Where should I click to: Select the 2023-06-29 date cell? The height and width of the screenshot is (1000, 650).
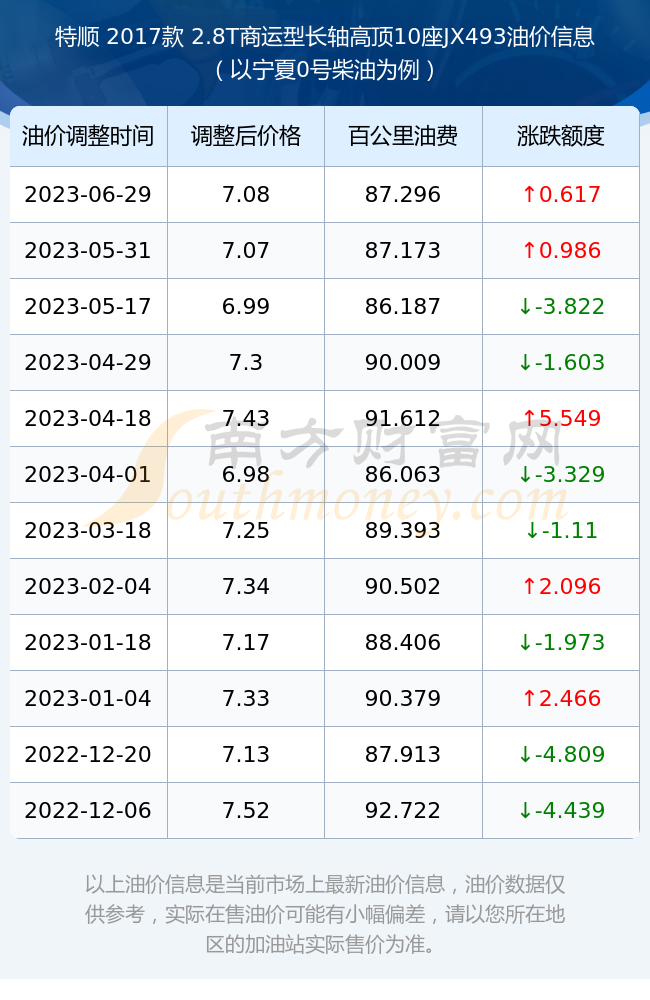[x=88, y=195]
